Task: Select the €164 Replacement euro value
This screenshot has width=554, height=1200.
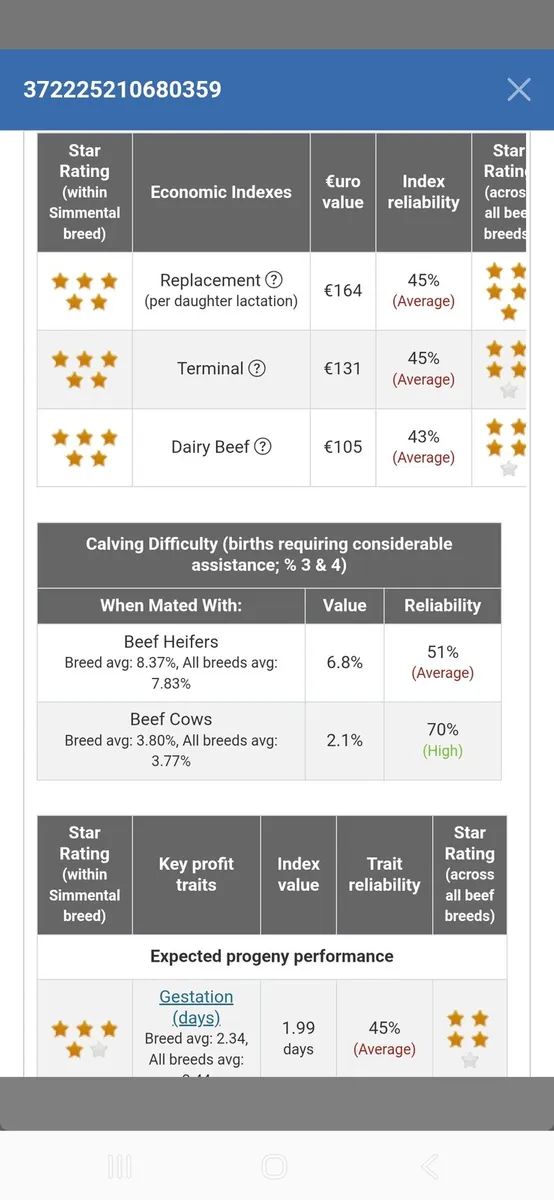Action: pyautogui.click(x=343, y=291)
